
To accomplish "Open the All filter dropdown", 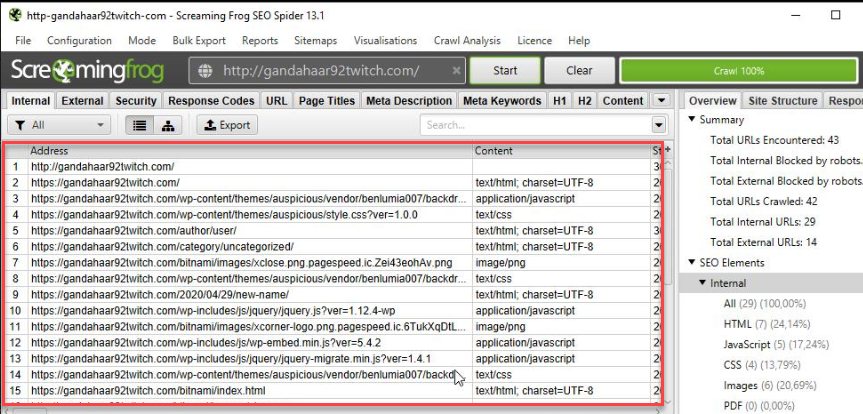I will (x=59, y=125).
